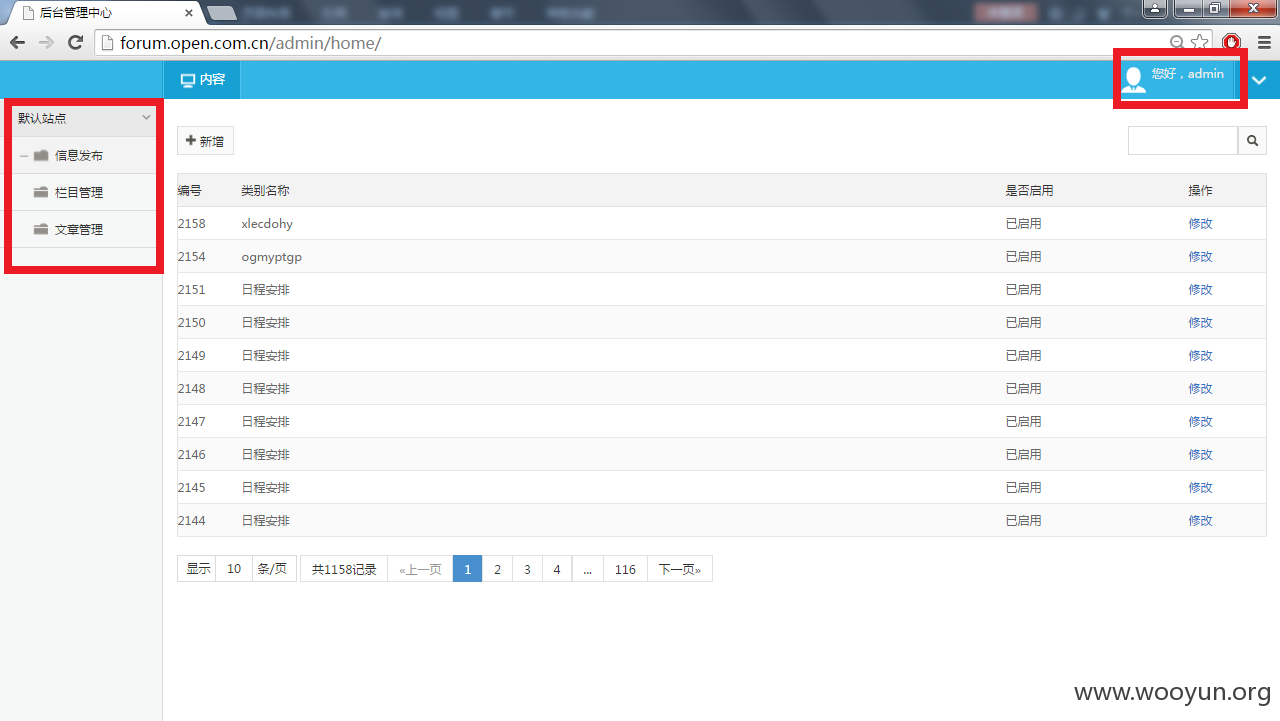Image resolution: width=1280 pixels, height=721 pixels.
Task: Click the 下一页 next page button
Action: coord(680,569)
